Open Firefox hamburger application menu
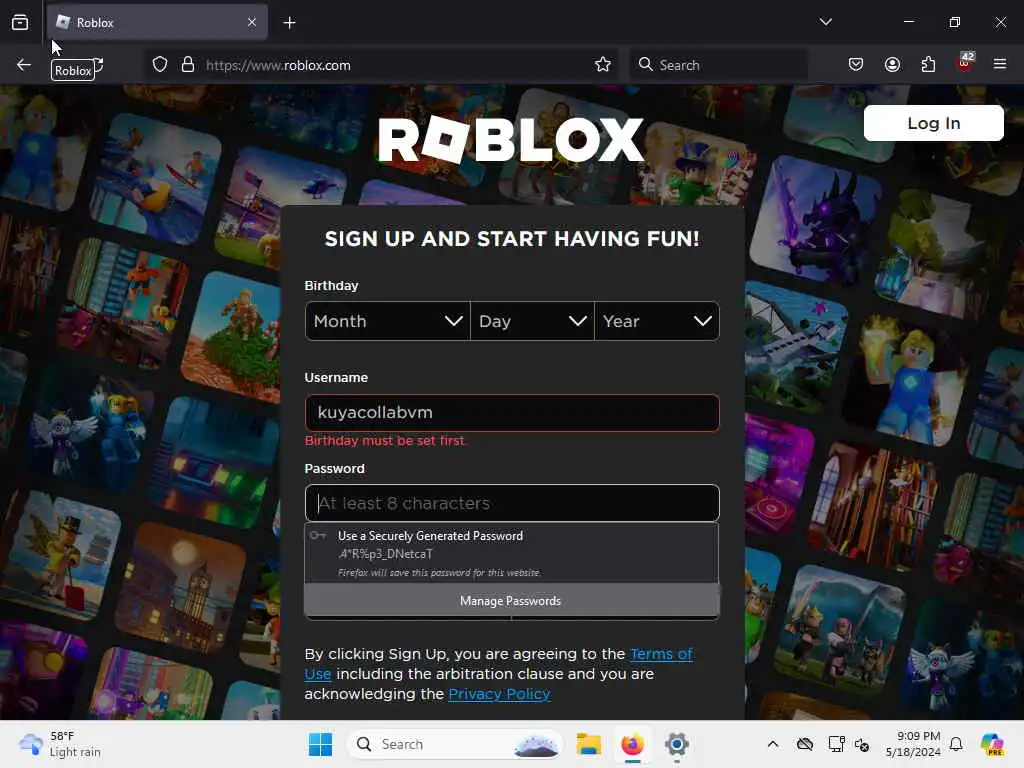Image resolution: width=1024 pixels, height=768 pixels. click(x=1000, y=64)
